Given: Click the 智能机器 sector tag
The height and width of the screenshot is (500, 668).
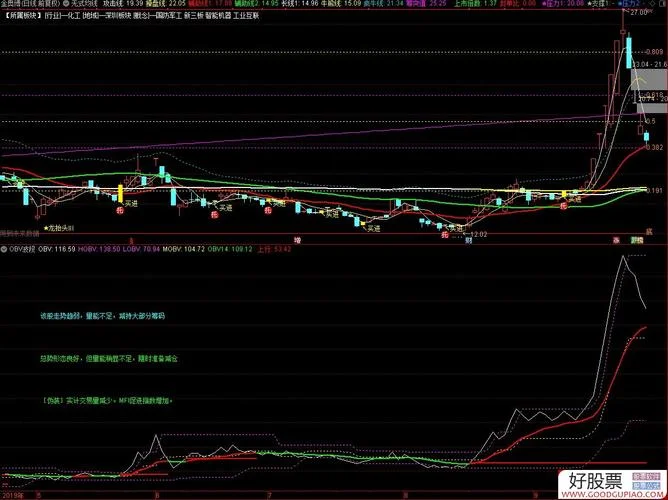Looking at the screenshot, I should (218, 16).
